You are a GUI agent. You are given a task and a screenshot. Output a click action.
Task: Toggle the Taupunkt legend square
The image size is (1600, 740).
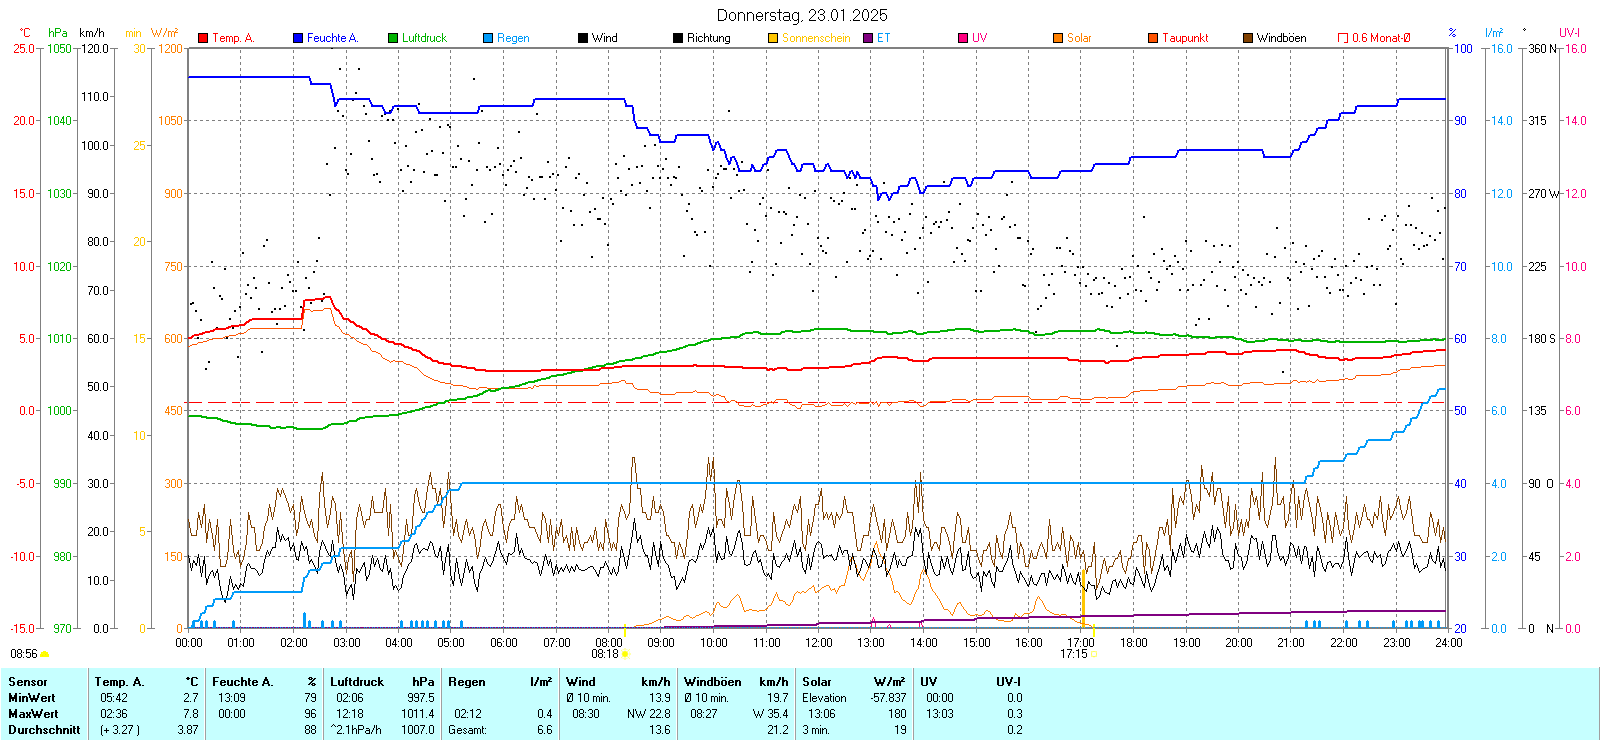(x=1153, y=38)
